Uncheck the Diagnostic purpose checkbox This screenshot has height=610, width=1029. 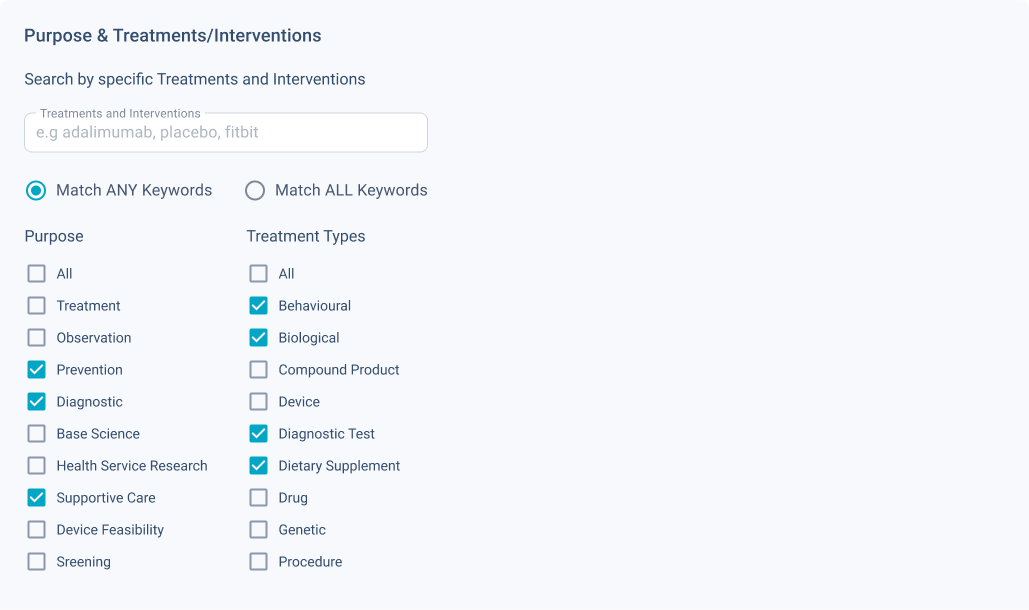coord(37,402)
